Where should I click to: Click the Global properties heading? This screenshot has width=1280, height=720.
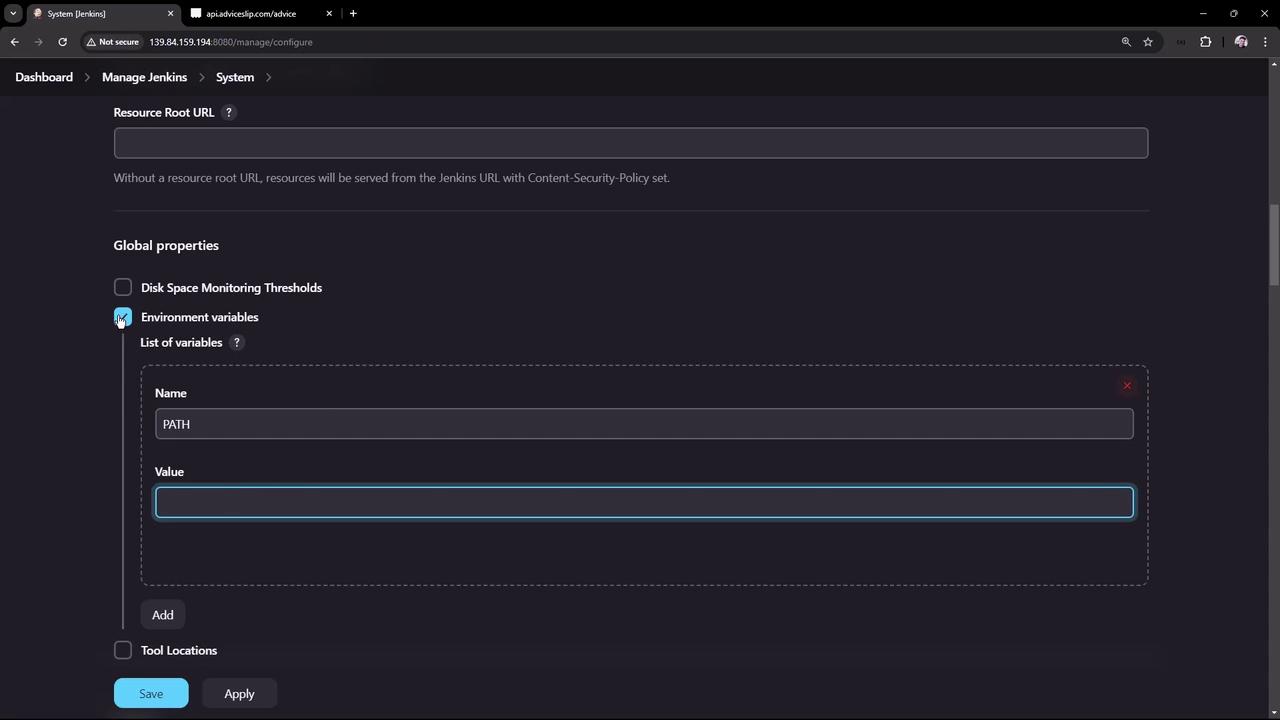[166, 245]
